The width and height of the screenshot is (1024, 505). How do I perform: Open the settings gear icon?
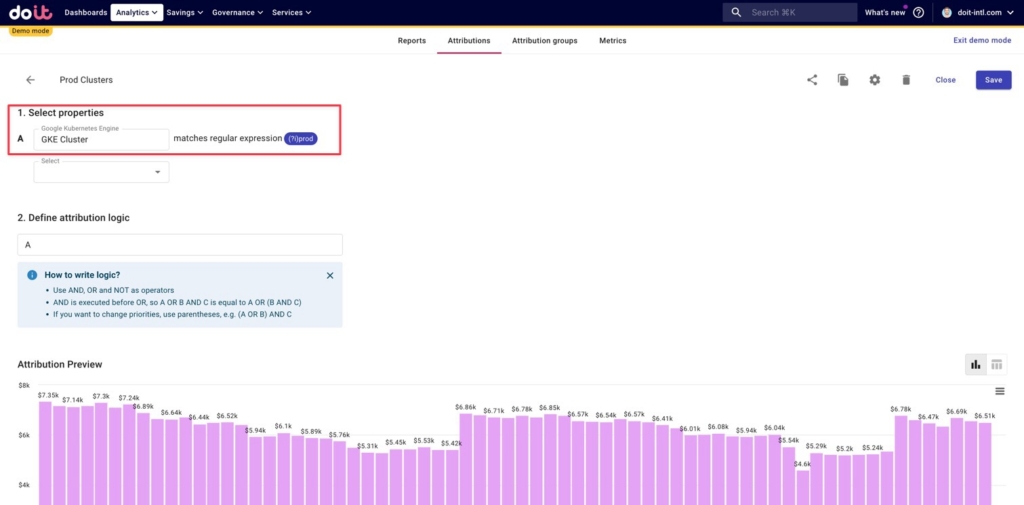[874, 80]
